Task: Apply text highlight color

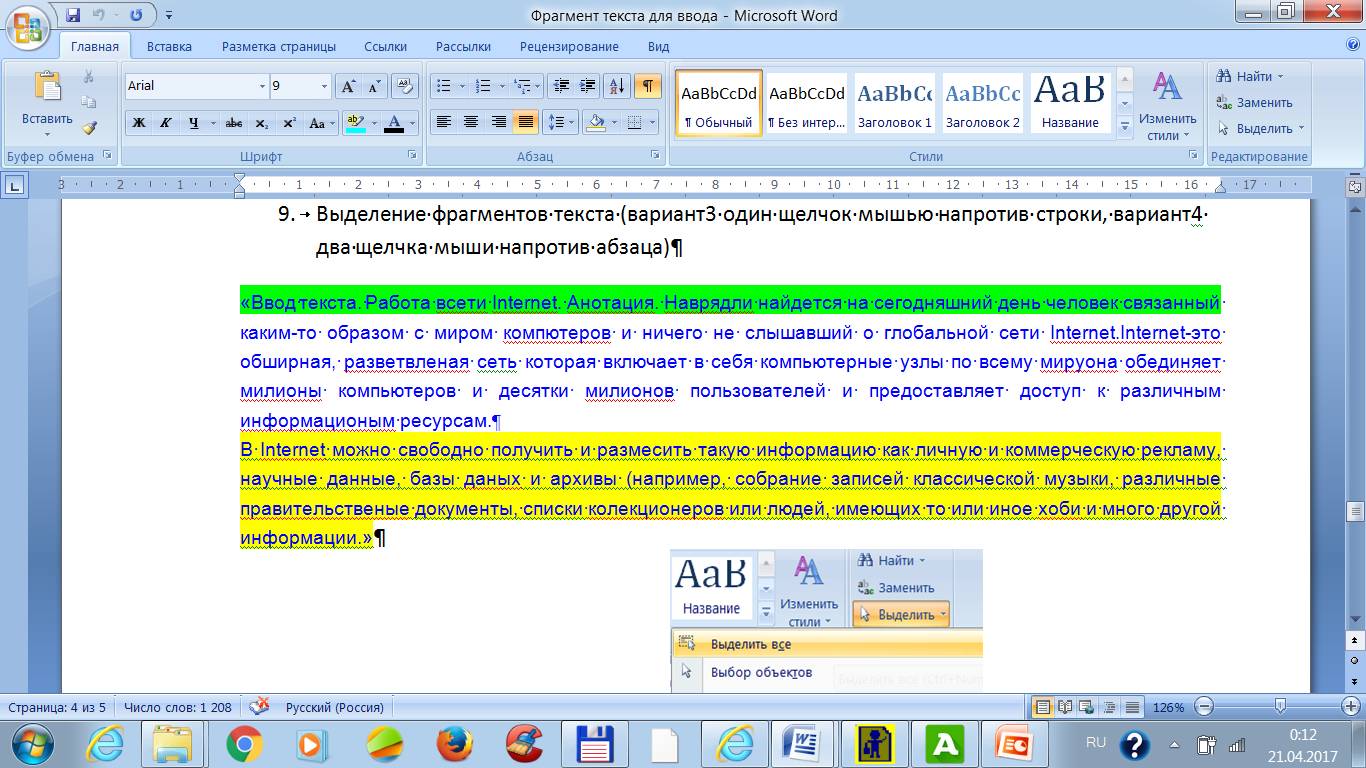Action: point(354,123)
